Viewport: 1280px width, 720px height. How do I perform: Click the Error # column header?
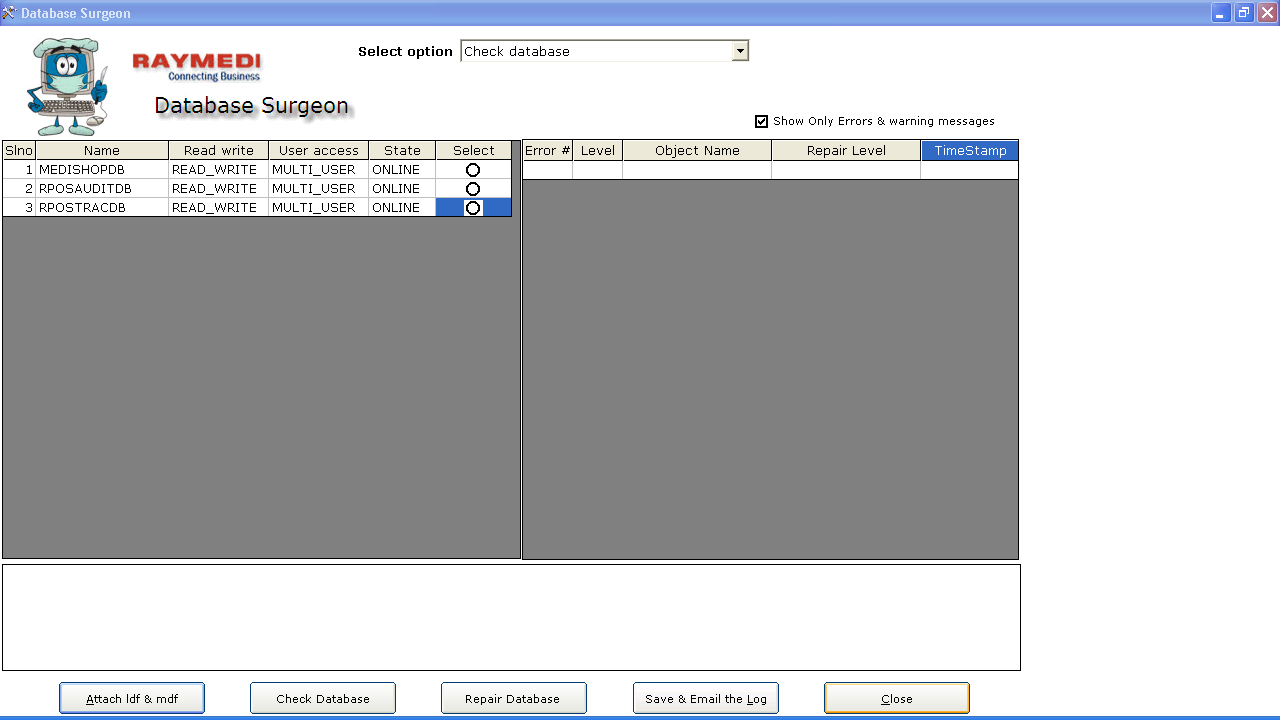click(548, 150)
